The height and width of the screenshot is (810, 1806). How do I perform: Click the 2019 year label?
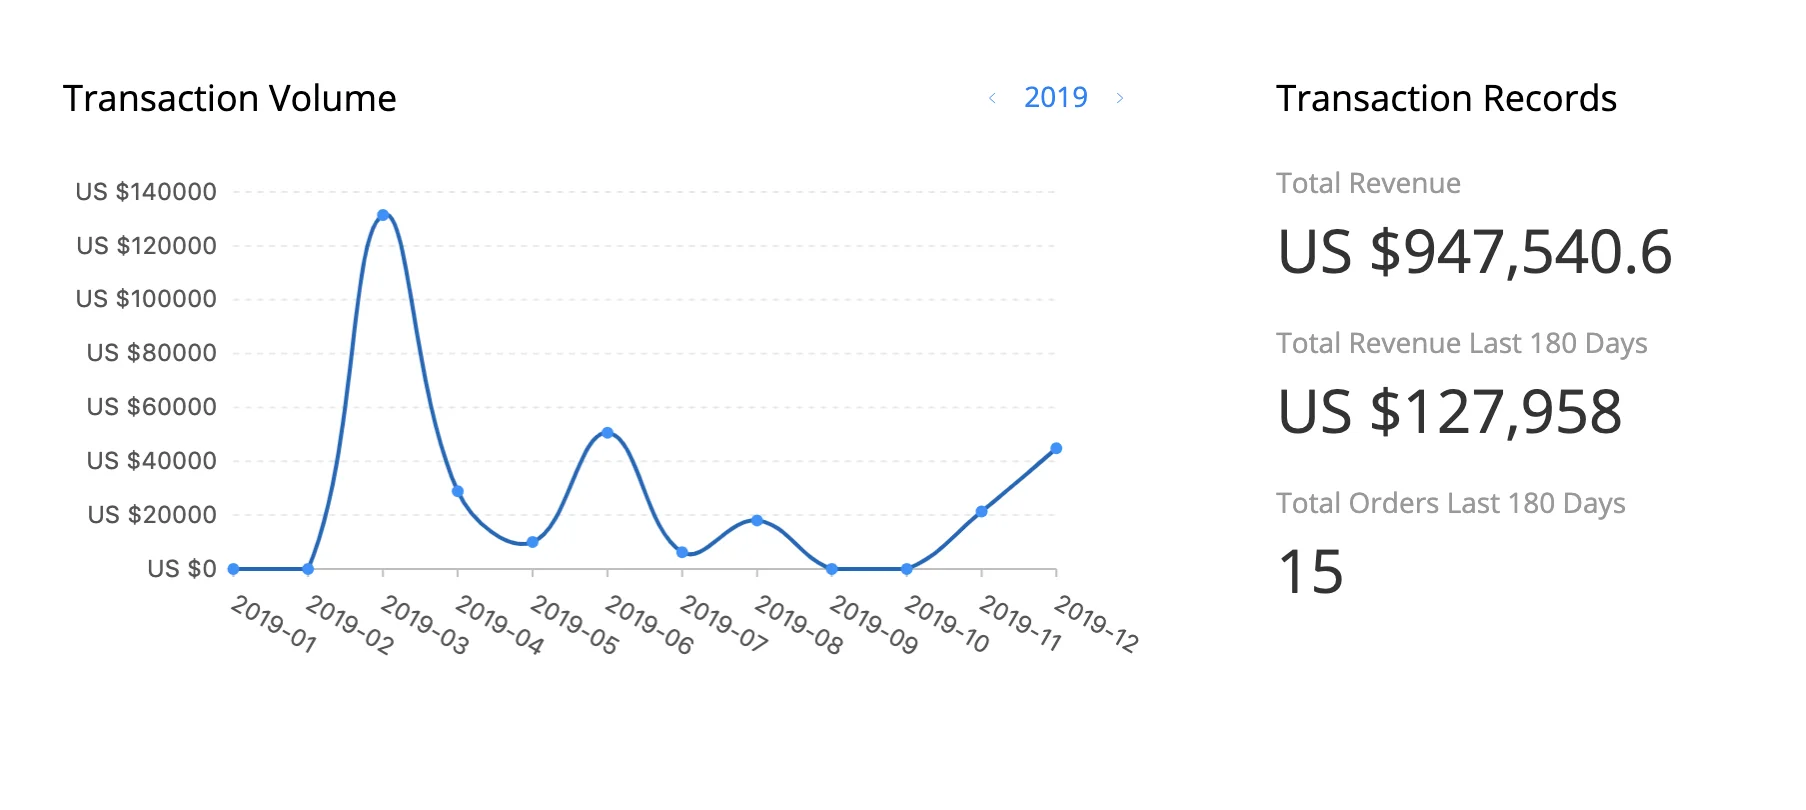pyautogui.click(x=1055, y=98)
